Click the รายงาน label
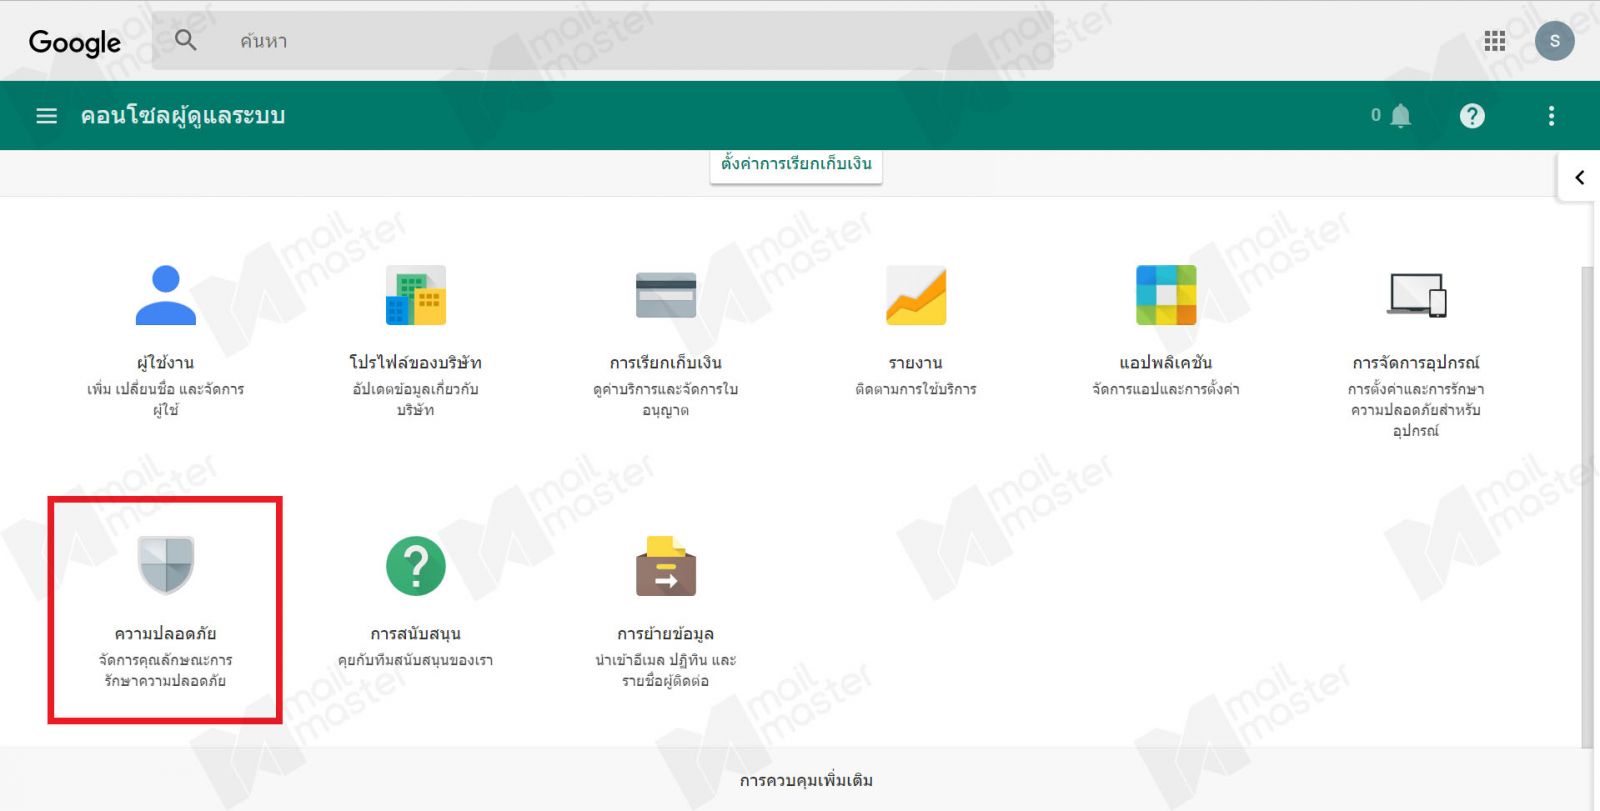 916,363
